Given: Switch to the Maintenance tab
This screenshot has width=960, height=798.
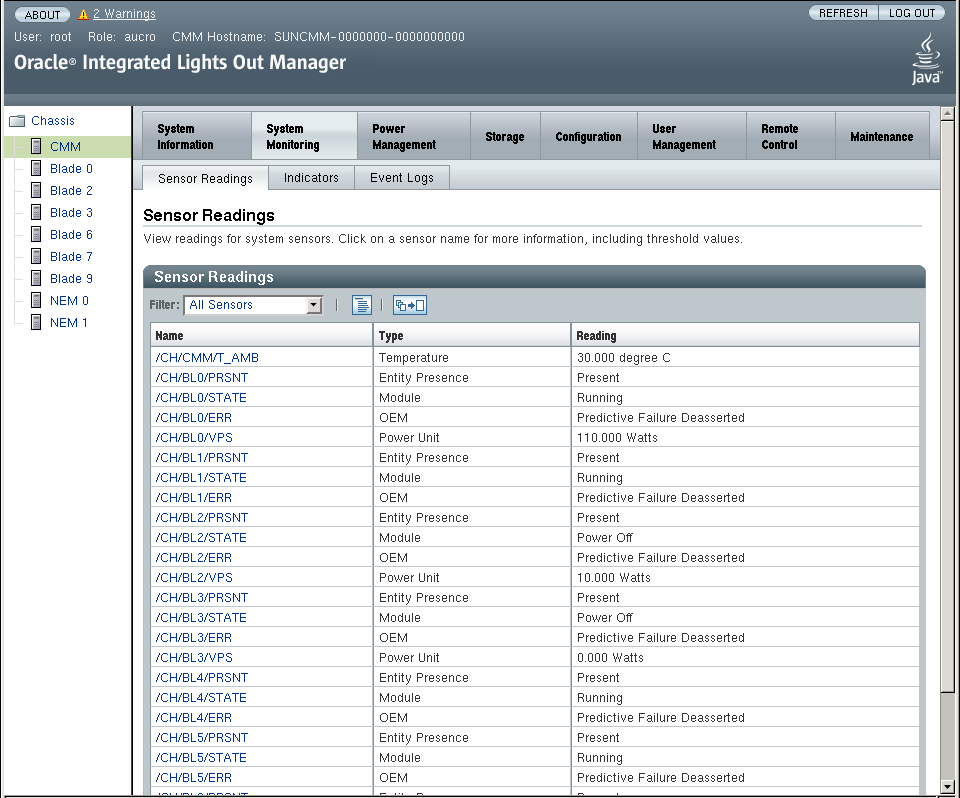Looking at the screenshot, I should [x=882, y=137].
